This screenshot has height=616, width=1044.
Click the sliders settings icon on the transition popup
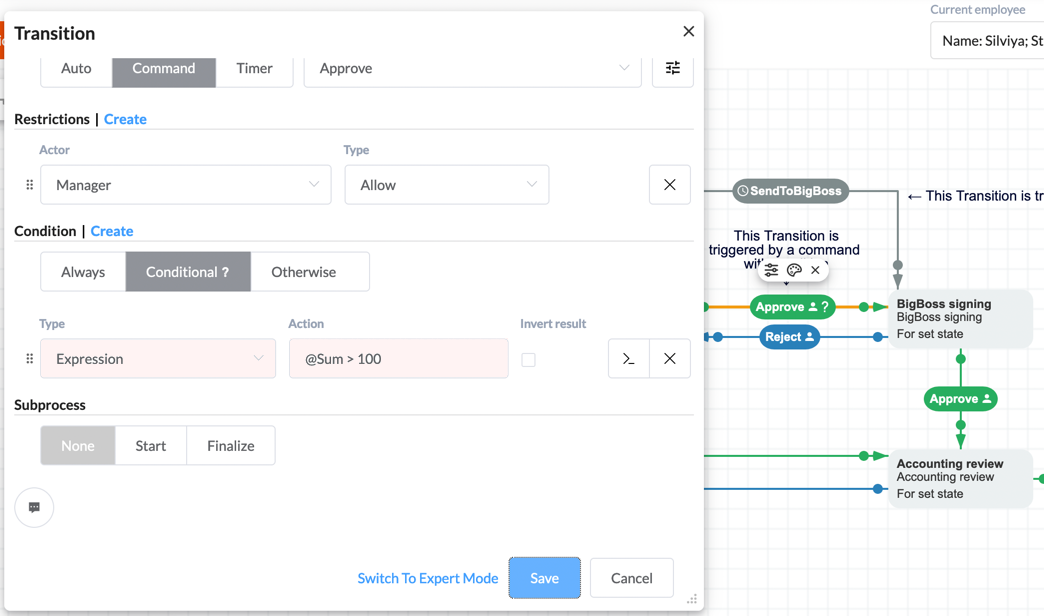(x=770, y=269)
